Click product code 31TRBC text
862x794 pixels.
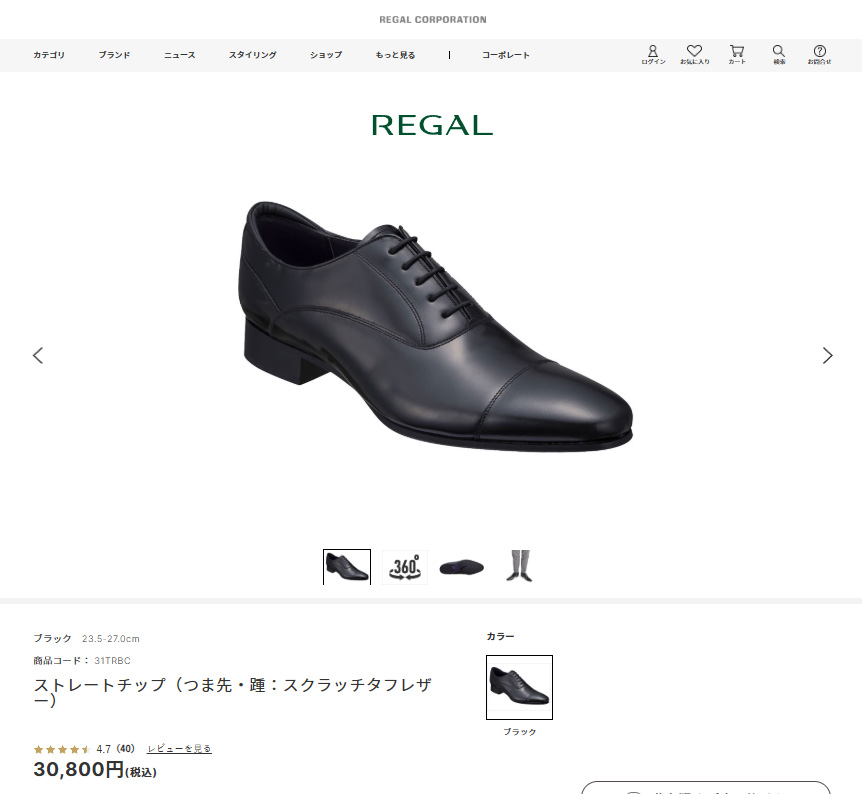[x=112, y=660]
